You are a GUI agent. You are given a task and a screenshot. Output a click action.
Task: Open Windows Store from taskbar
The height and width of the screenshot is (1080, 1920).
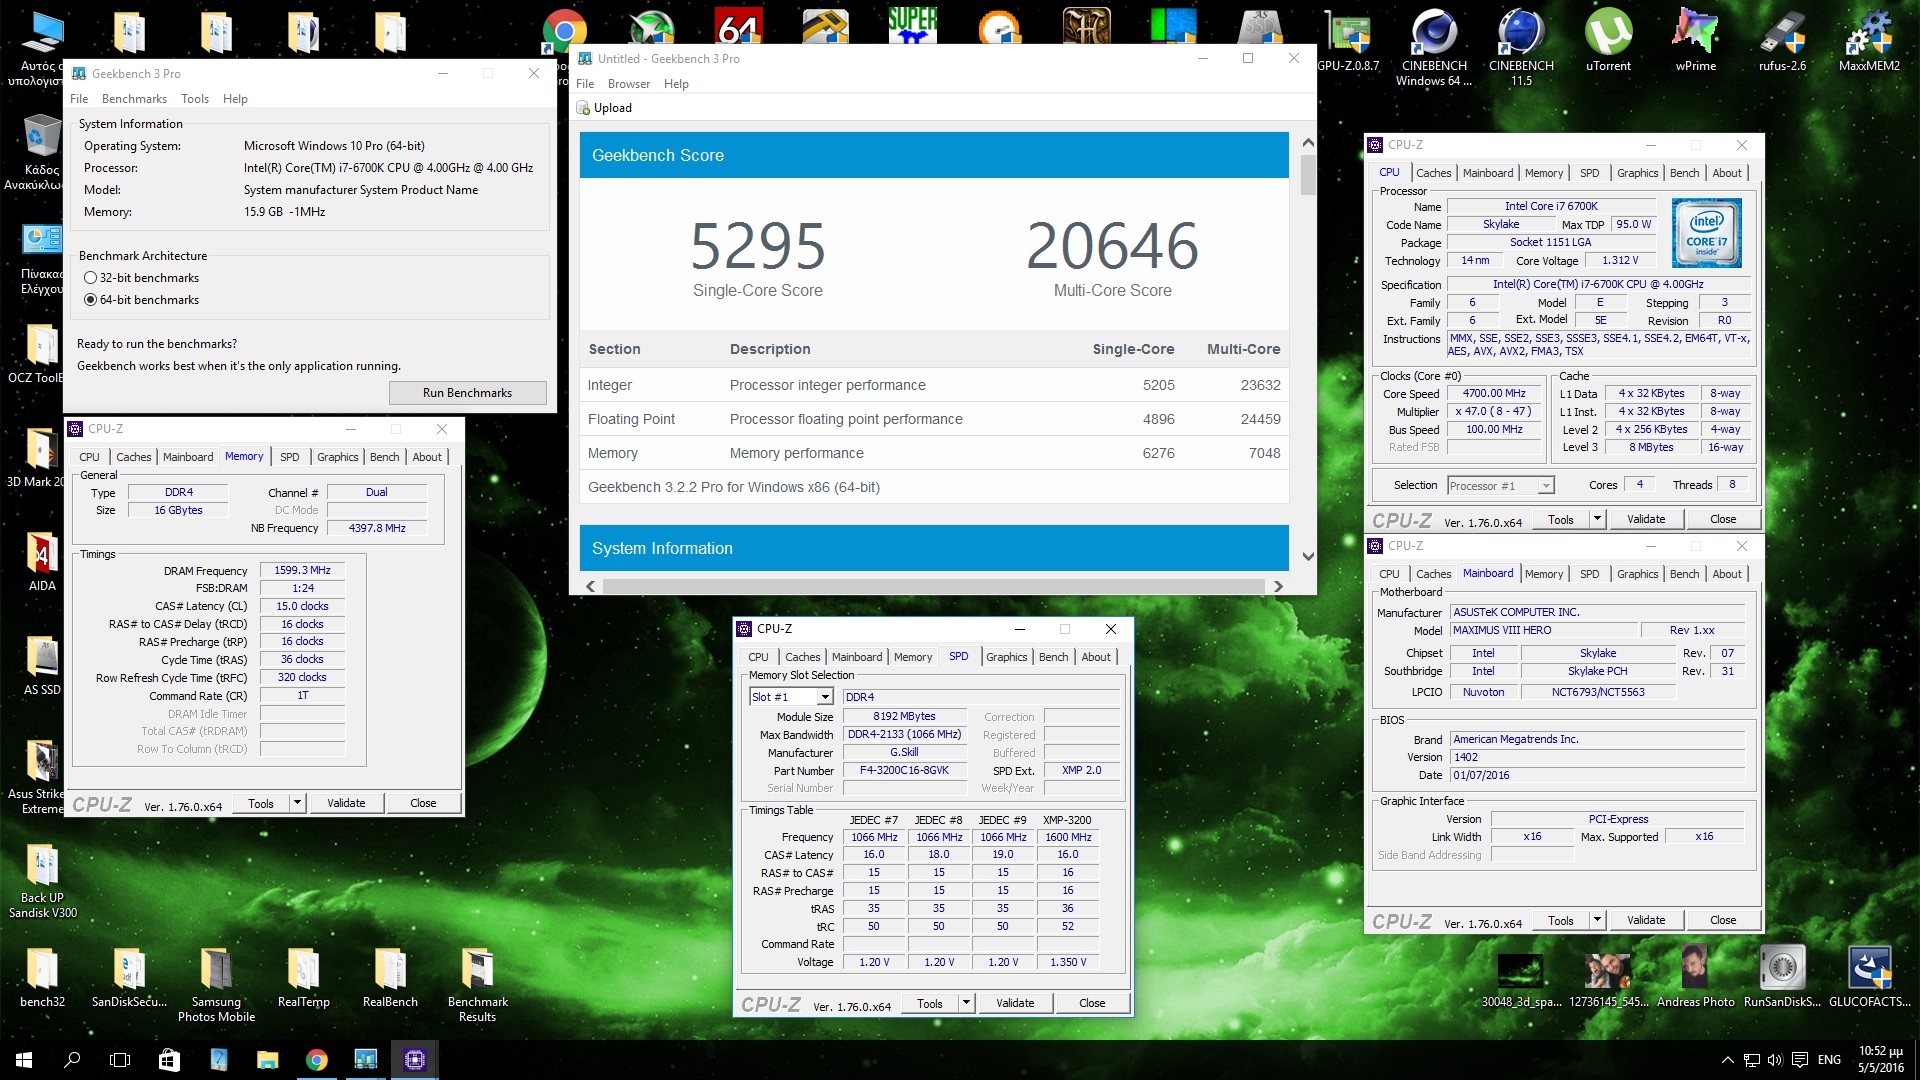(169, 1060)
